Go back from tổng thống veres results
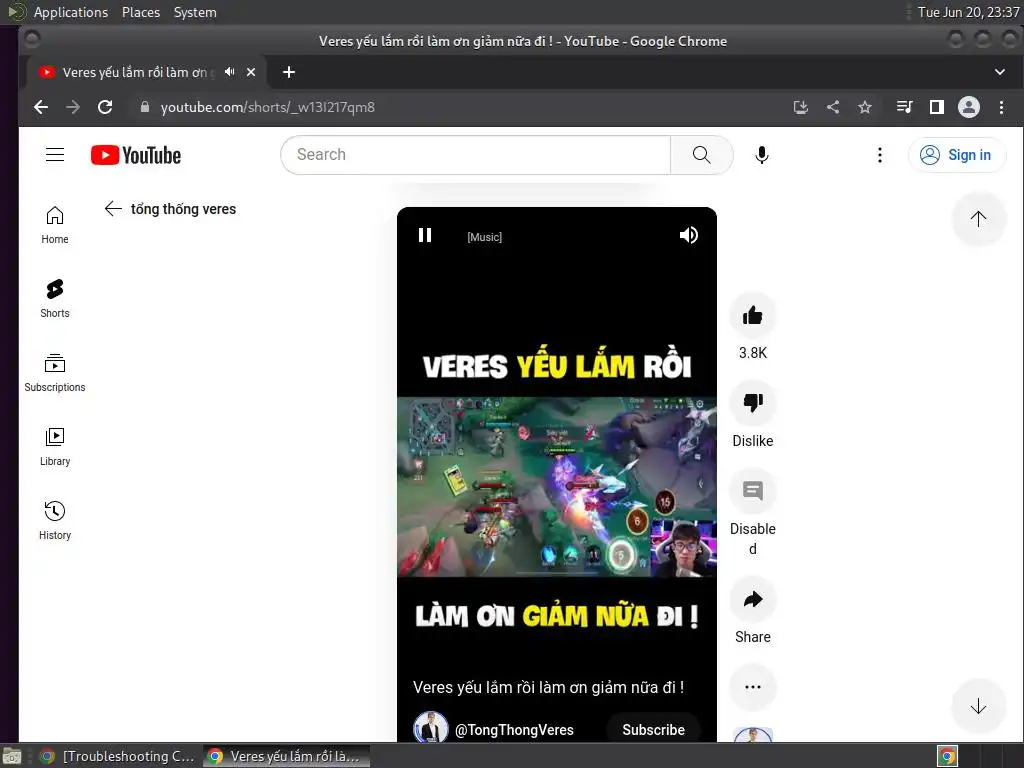The image size is (1024, 768). 113,209
